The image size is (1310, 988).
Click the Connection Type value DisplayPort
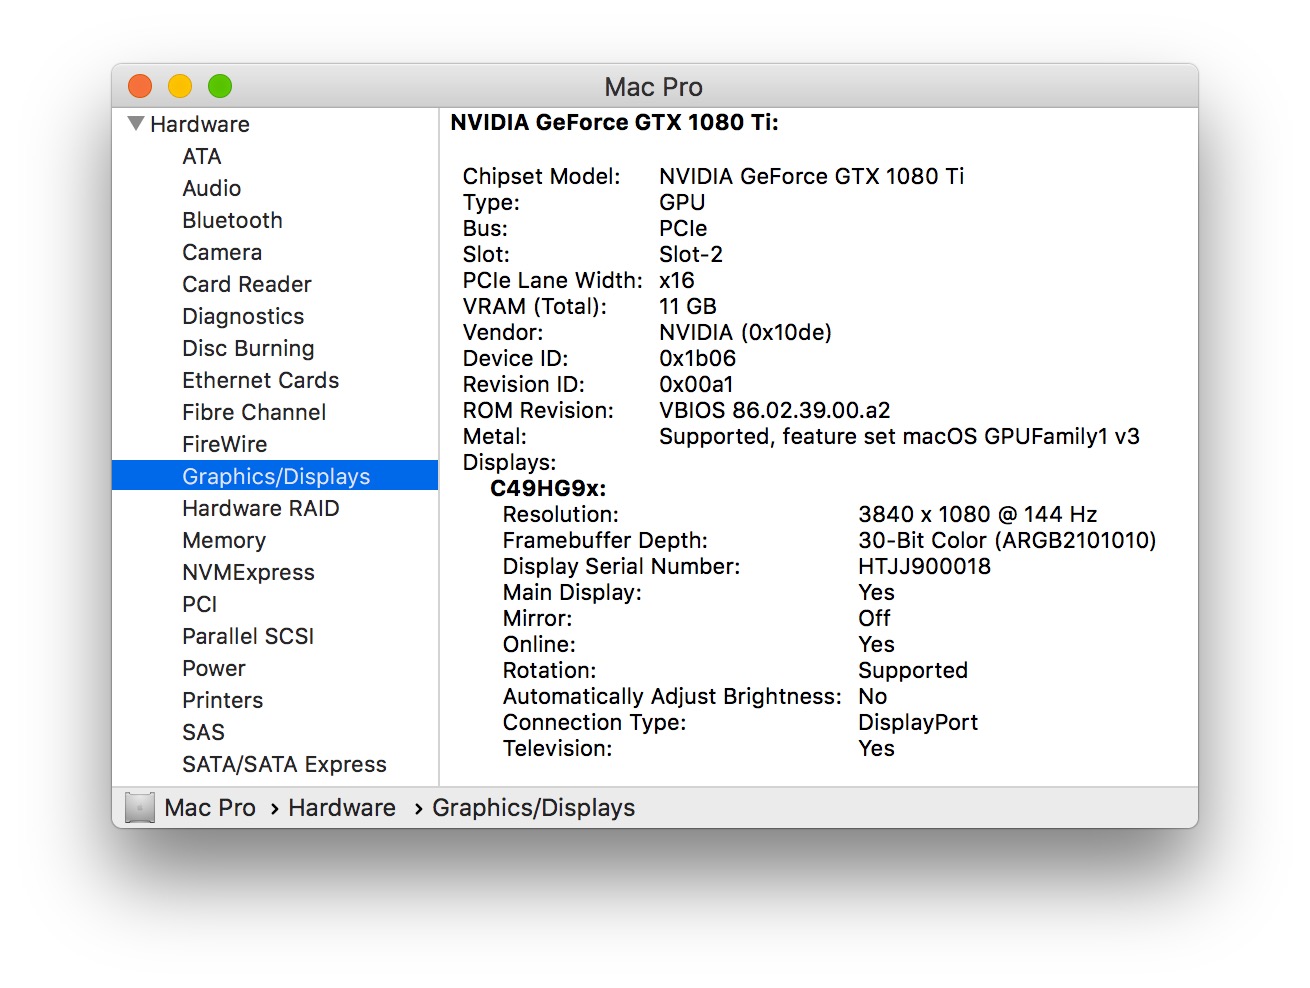click(918, 723)
